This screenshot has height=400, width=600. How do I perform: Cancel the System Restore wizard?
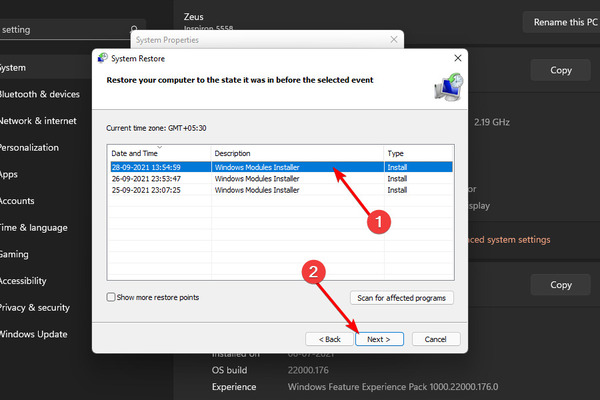tap(436, 339)
